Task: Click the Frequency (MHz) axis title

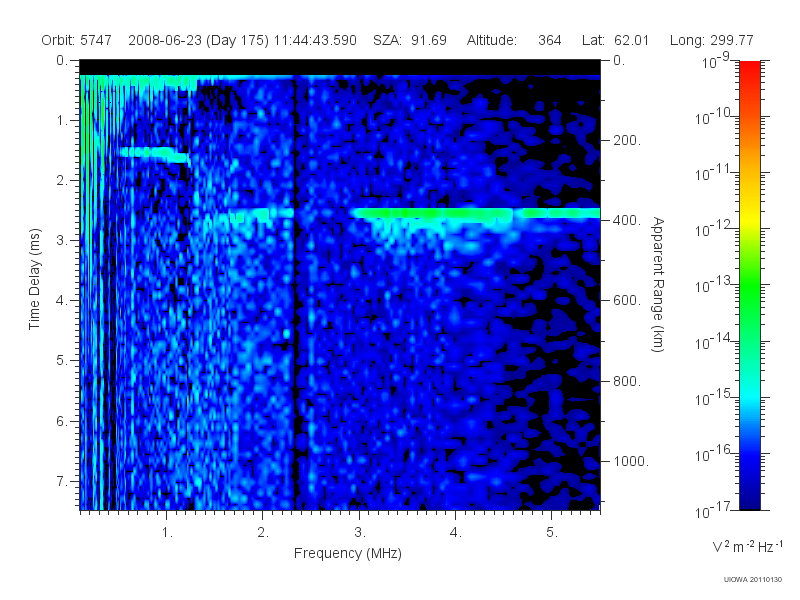Action: tap(347, 553)
